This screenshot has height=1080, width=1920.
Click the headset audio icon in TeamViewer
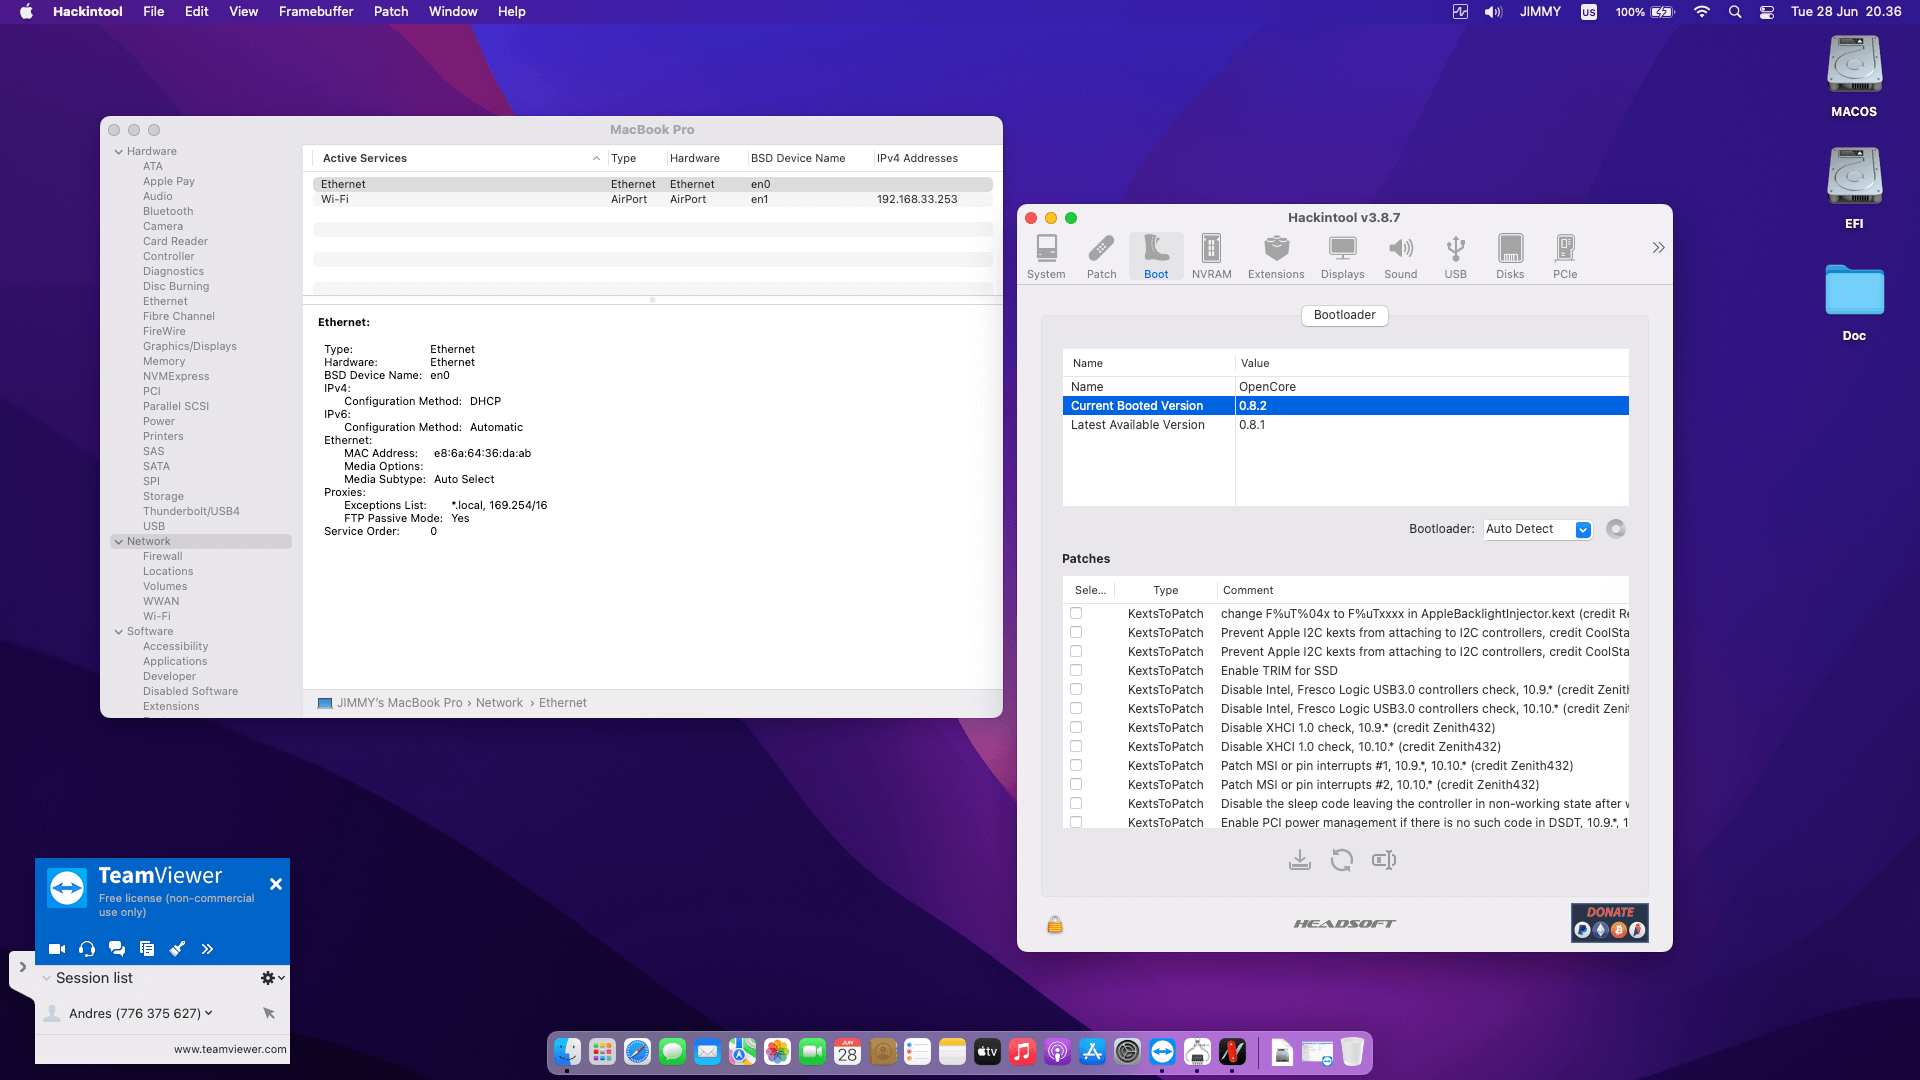87,949
